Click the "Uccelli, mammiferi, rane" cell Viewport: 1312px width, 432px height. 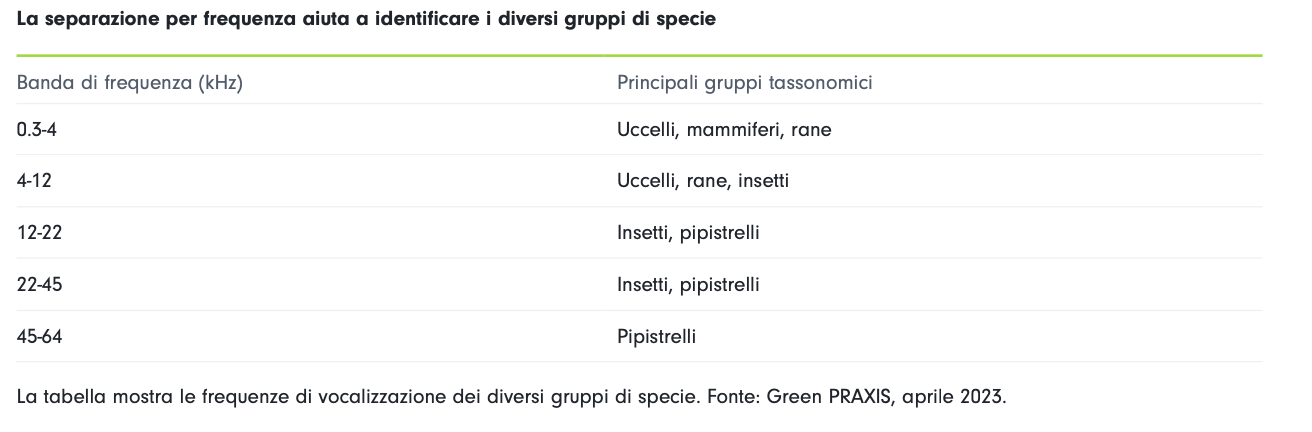tap(724, 130)
